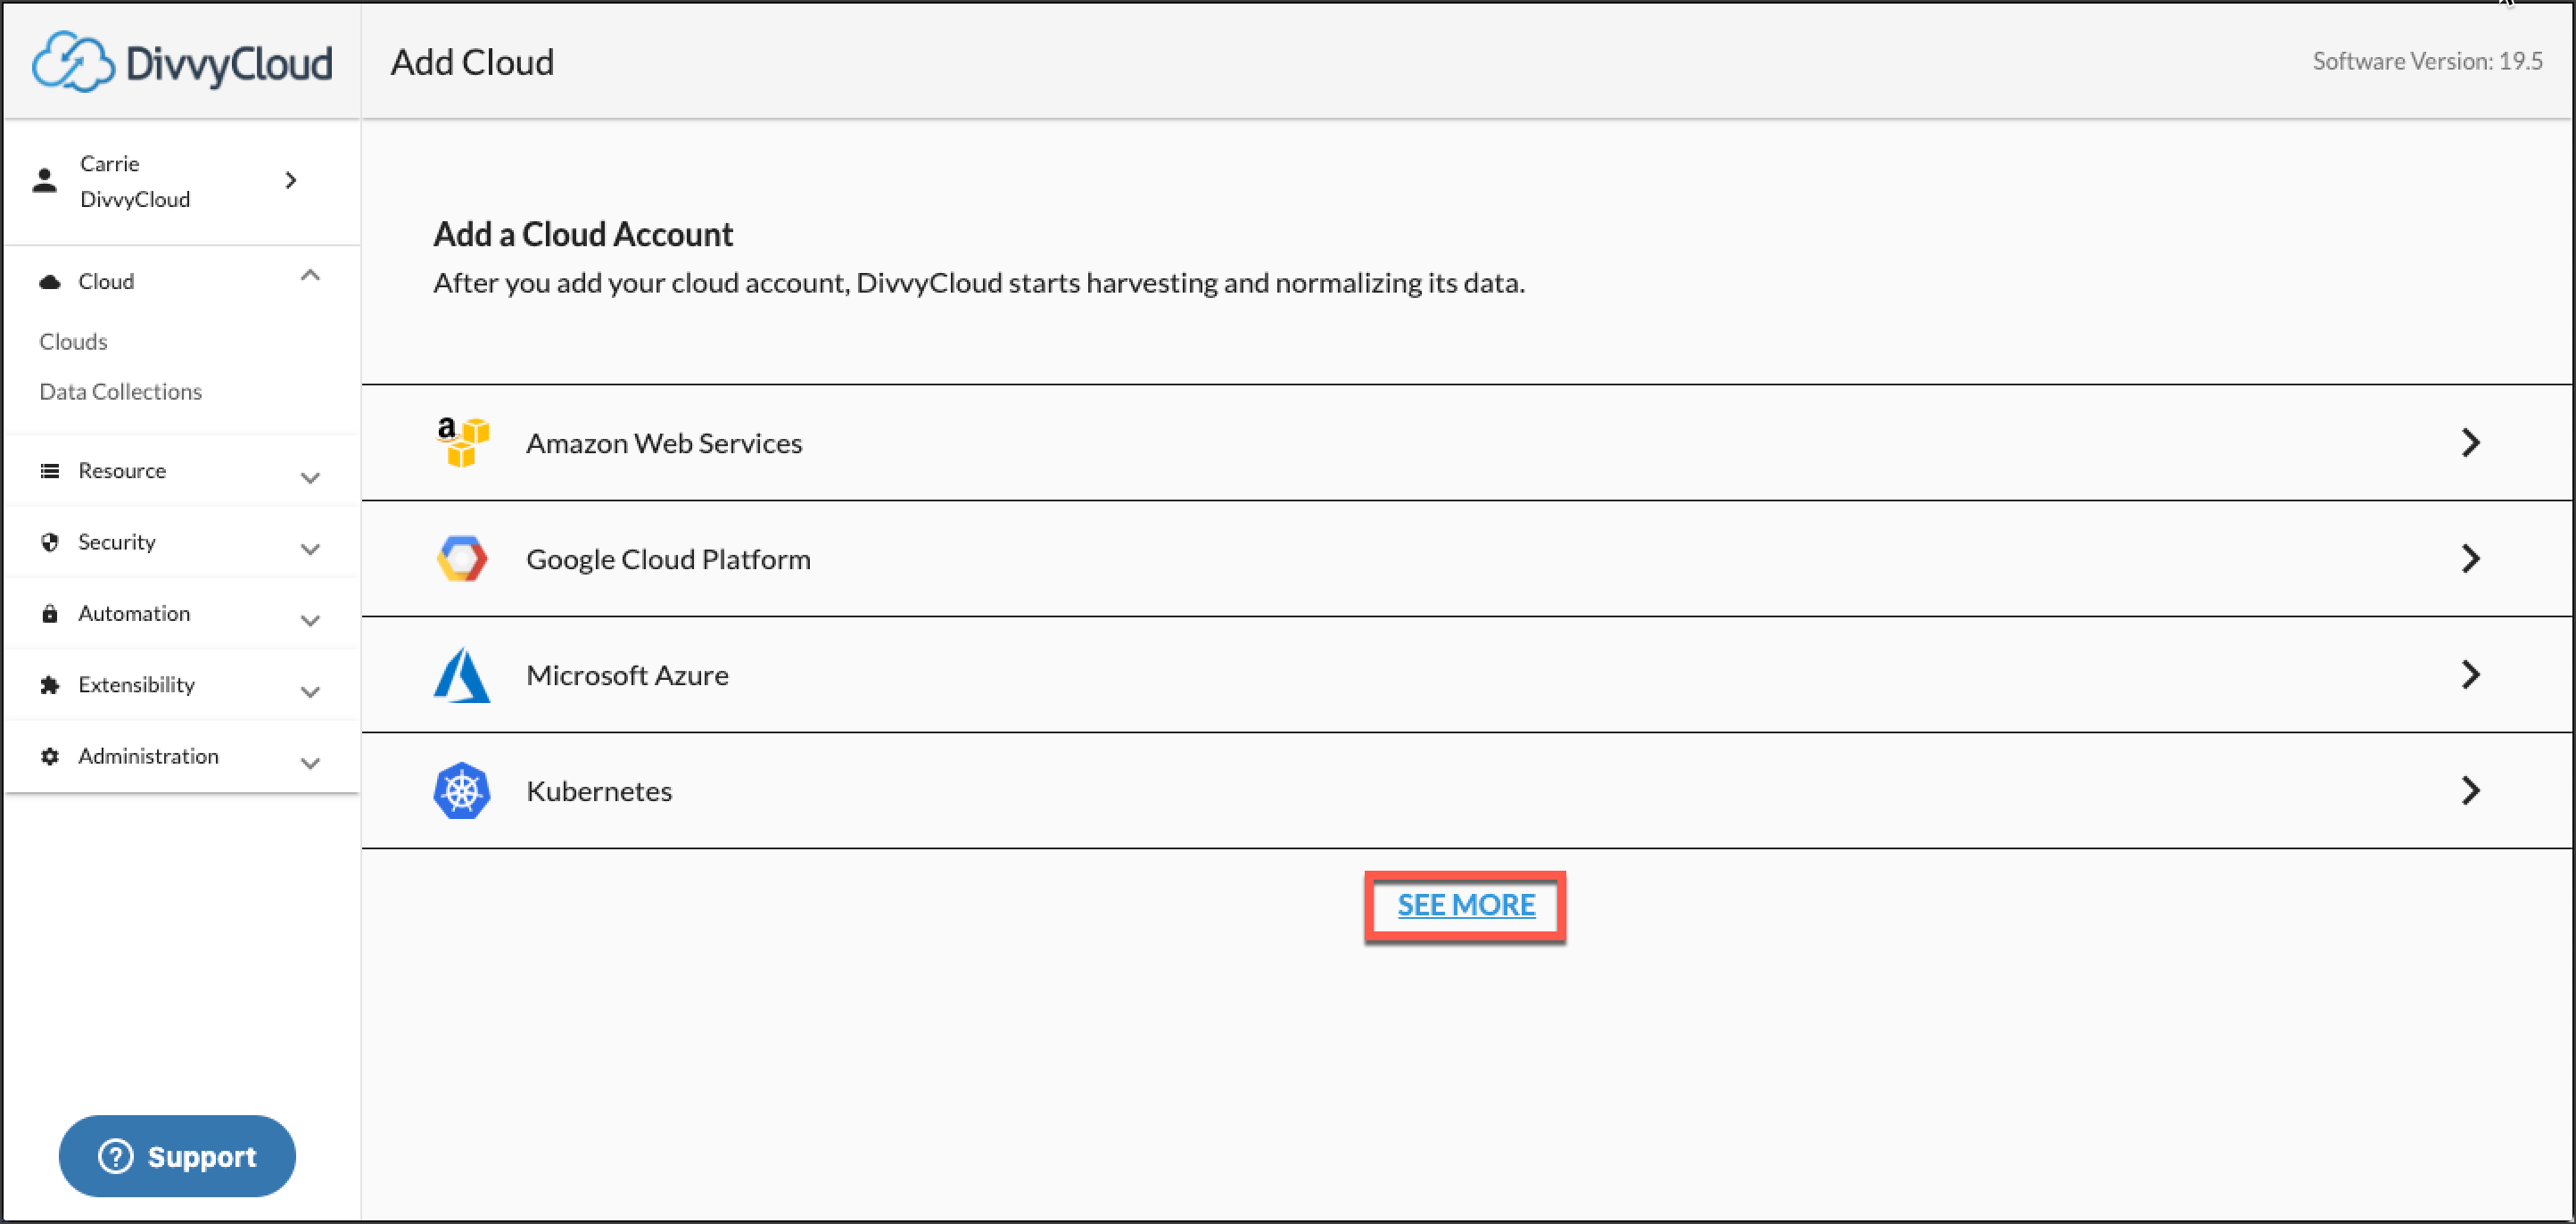This screenshot has width=2576, height=1224.
Task: Expand the Security section chevron
Action: click(310, 549)
